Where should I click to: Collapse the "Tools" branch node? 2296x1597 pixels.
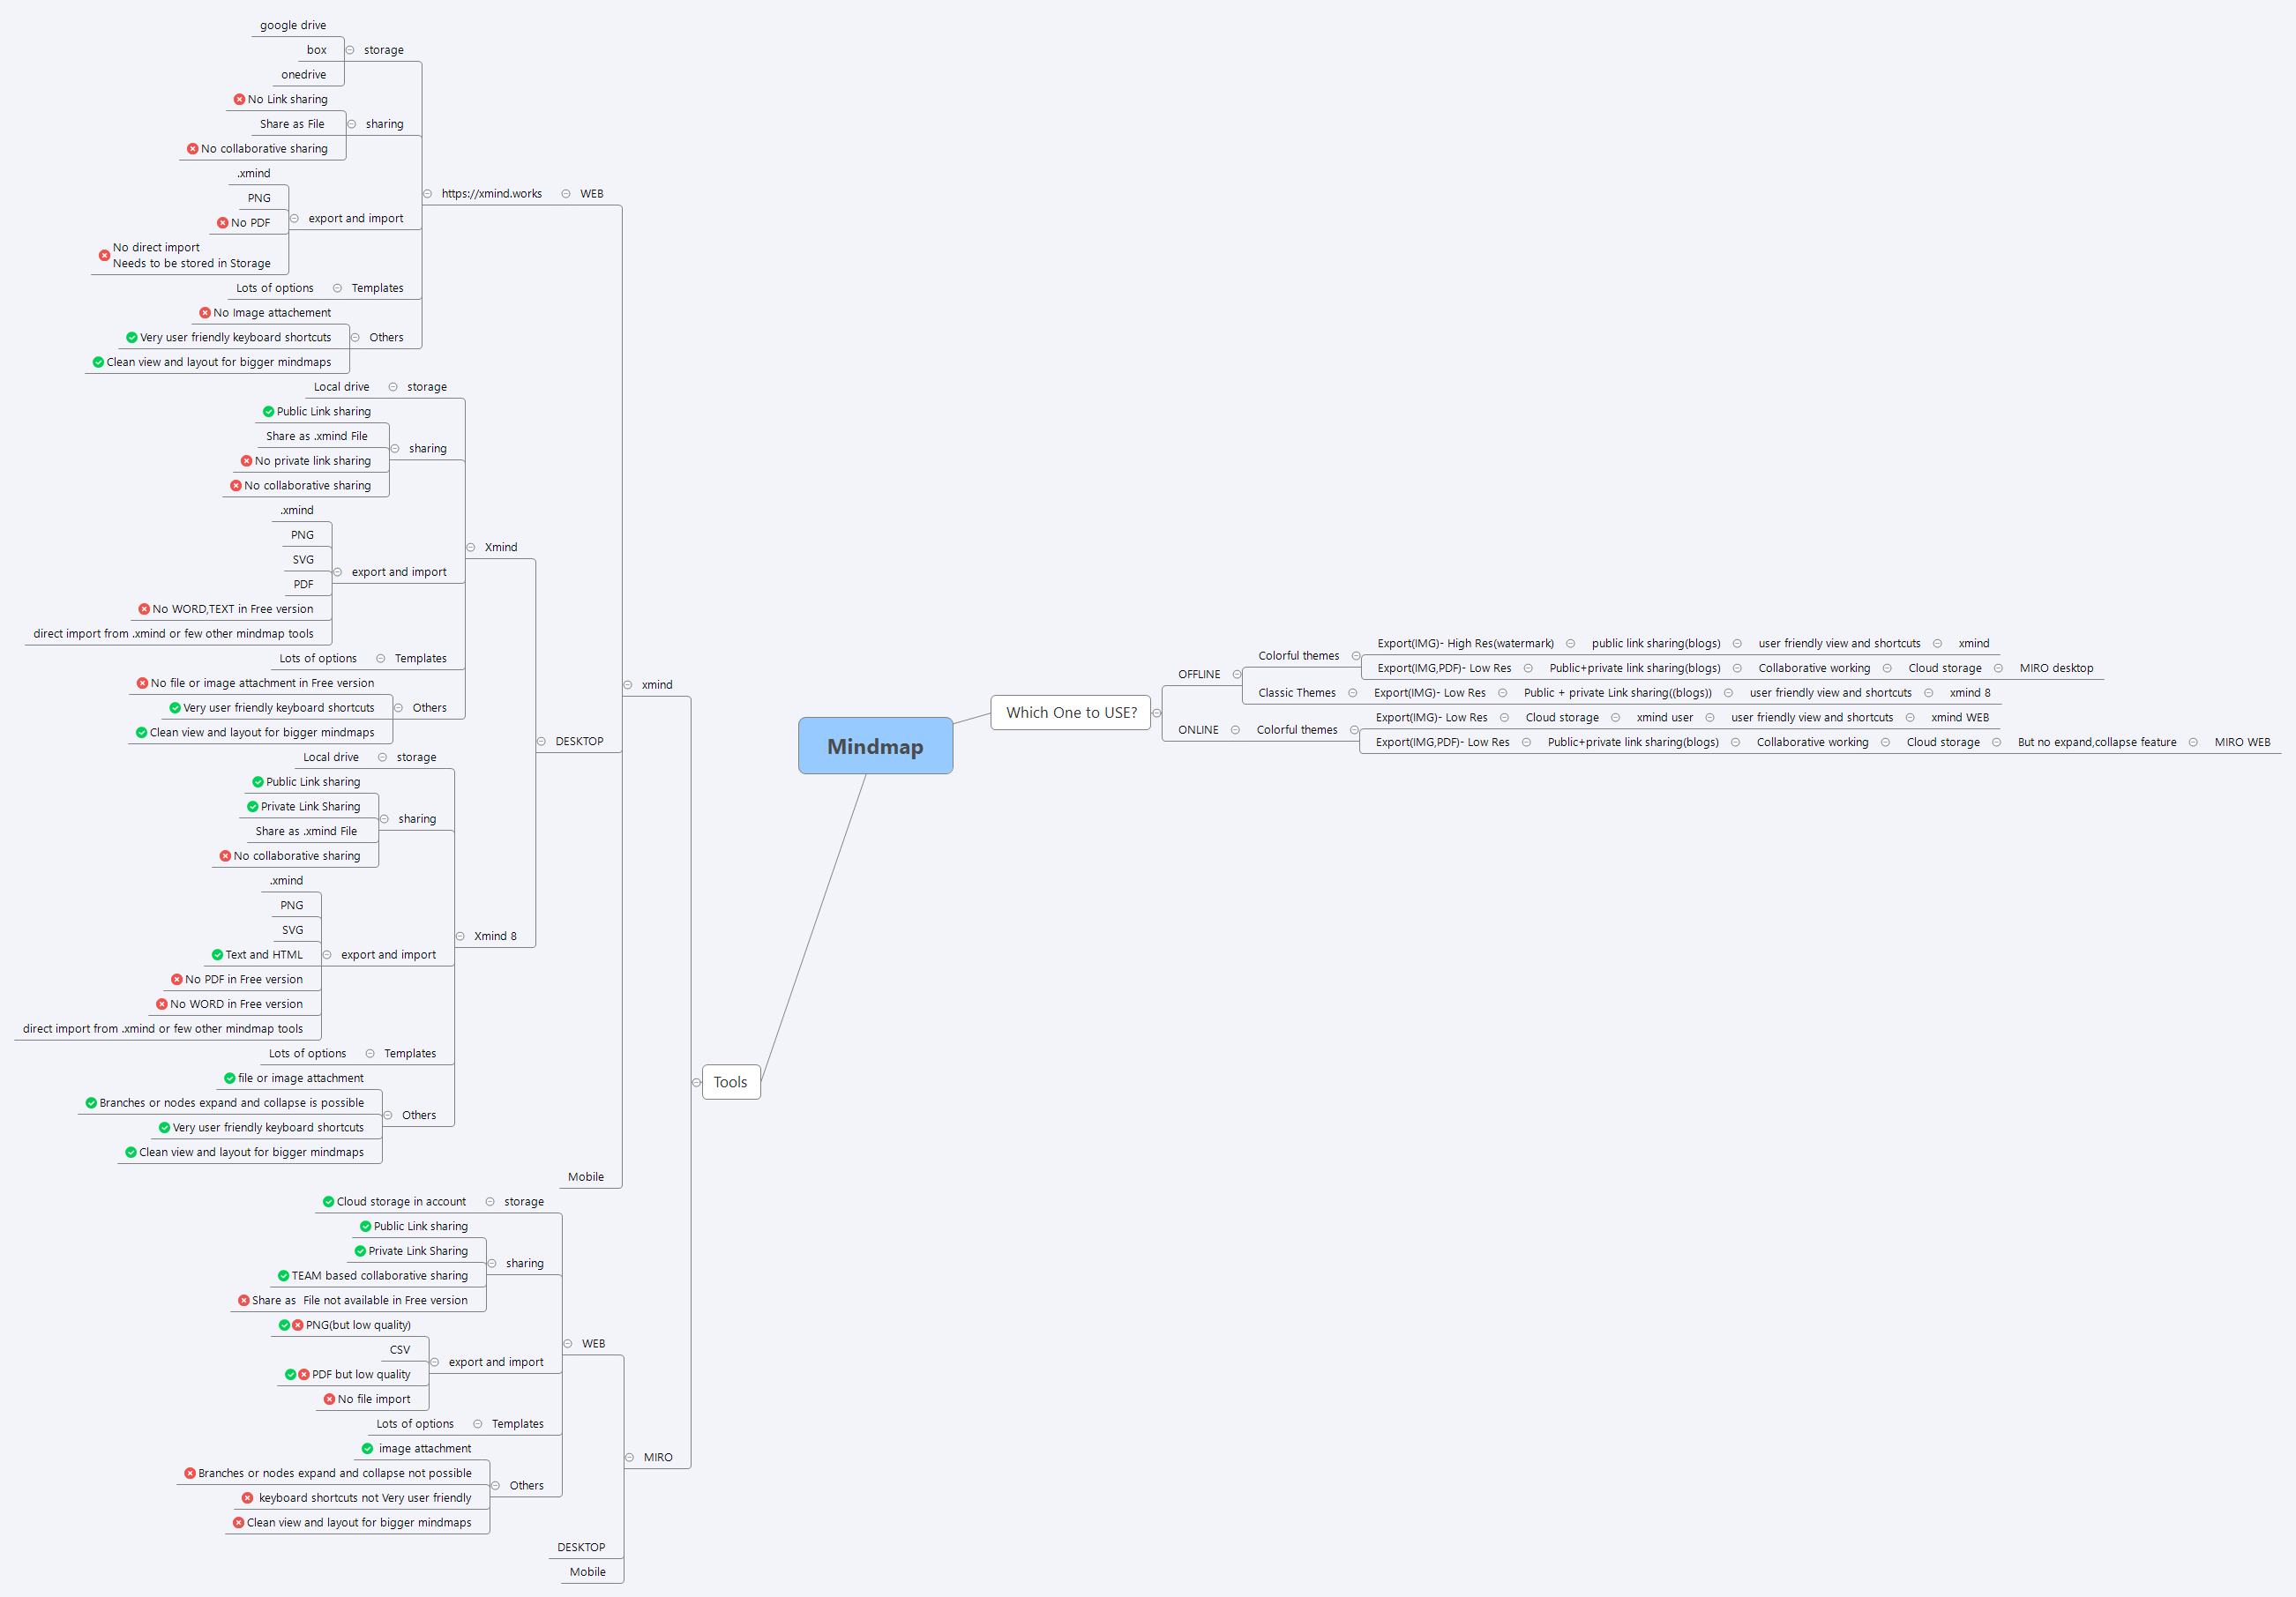(696, 1082)
